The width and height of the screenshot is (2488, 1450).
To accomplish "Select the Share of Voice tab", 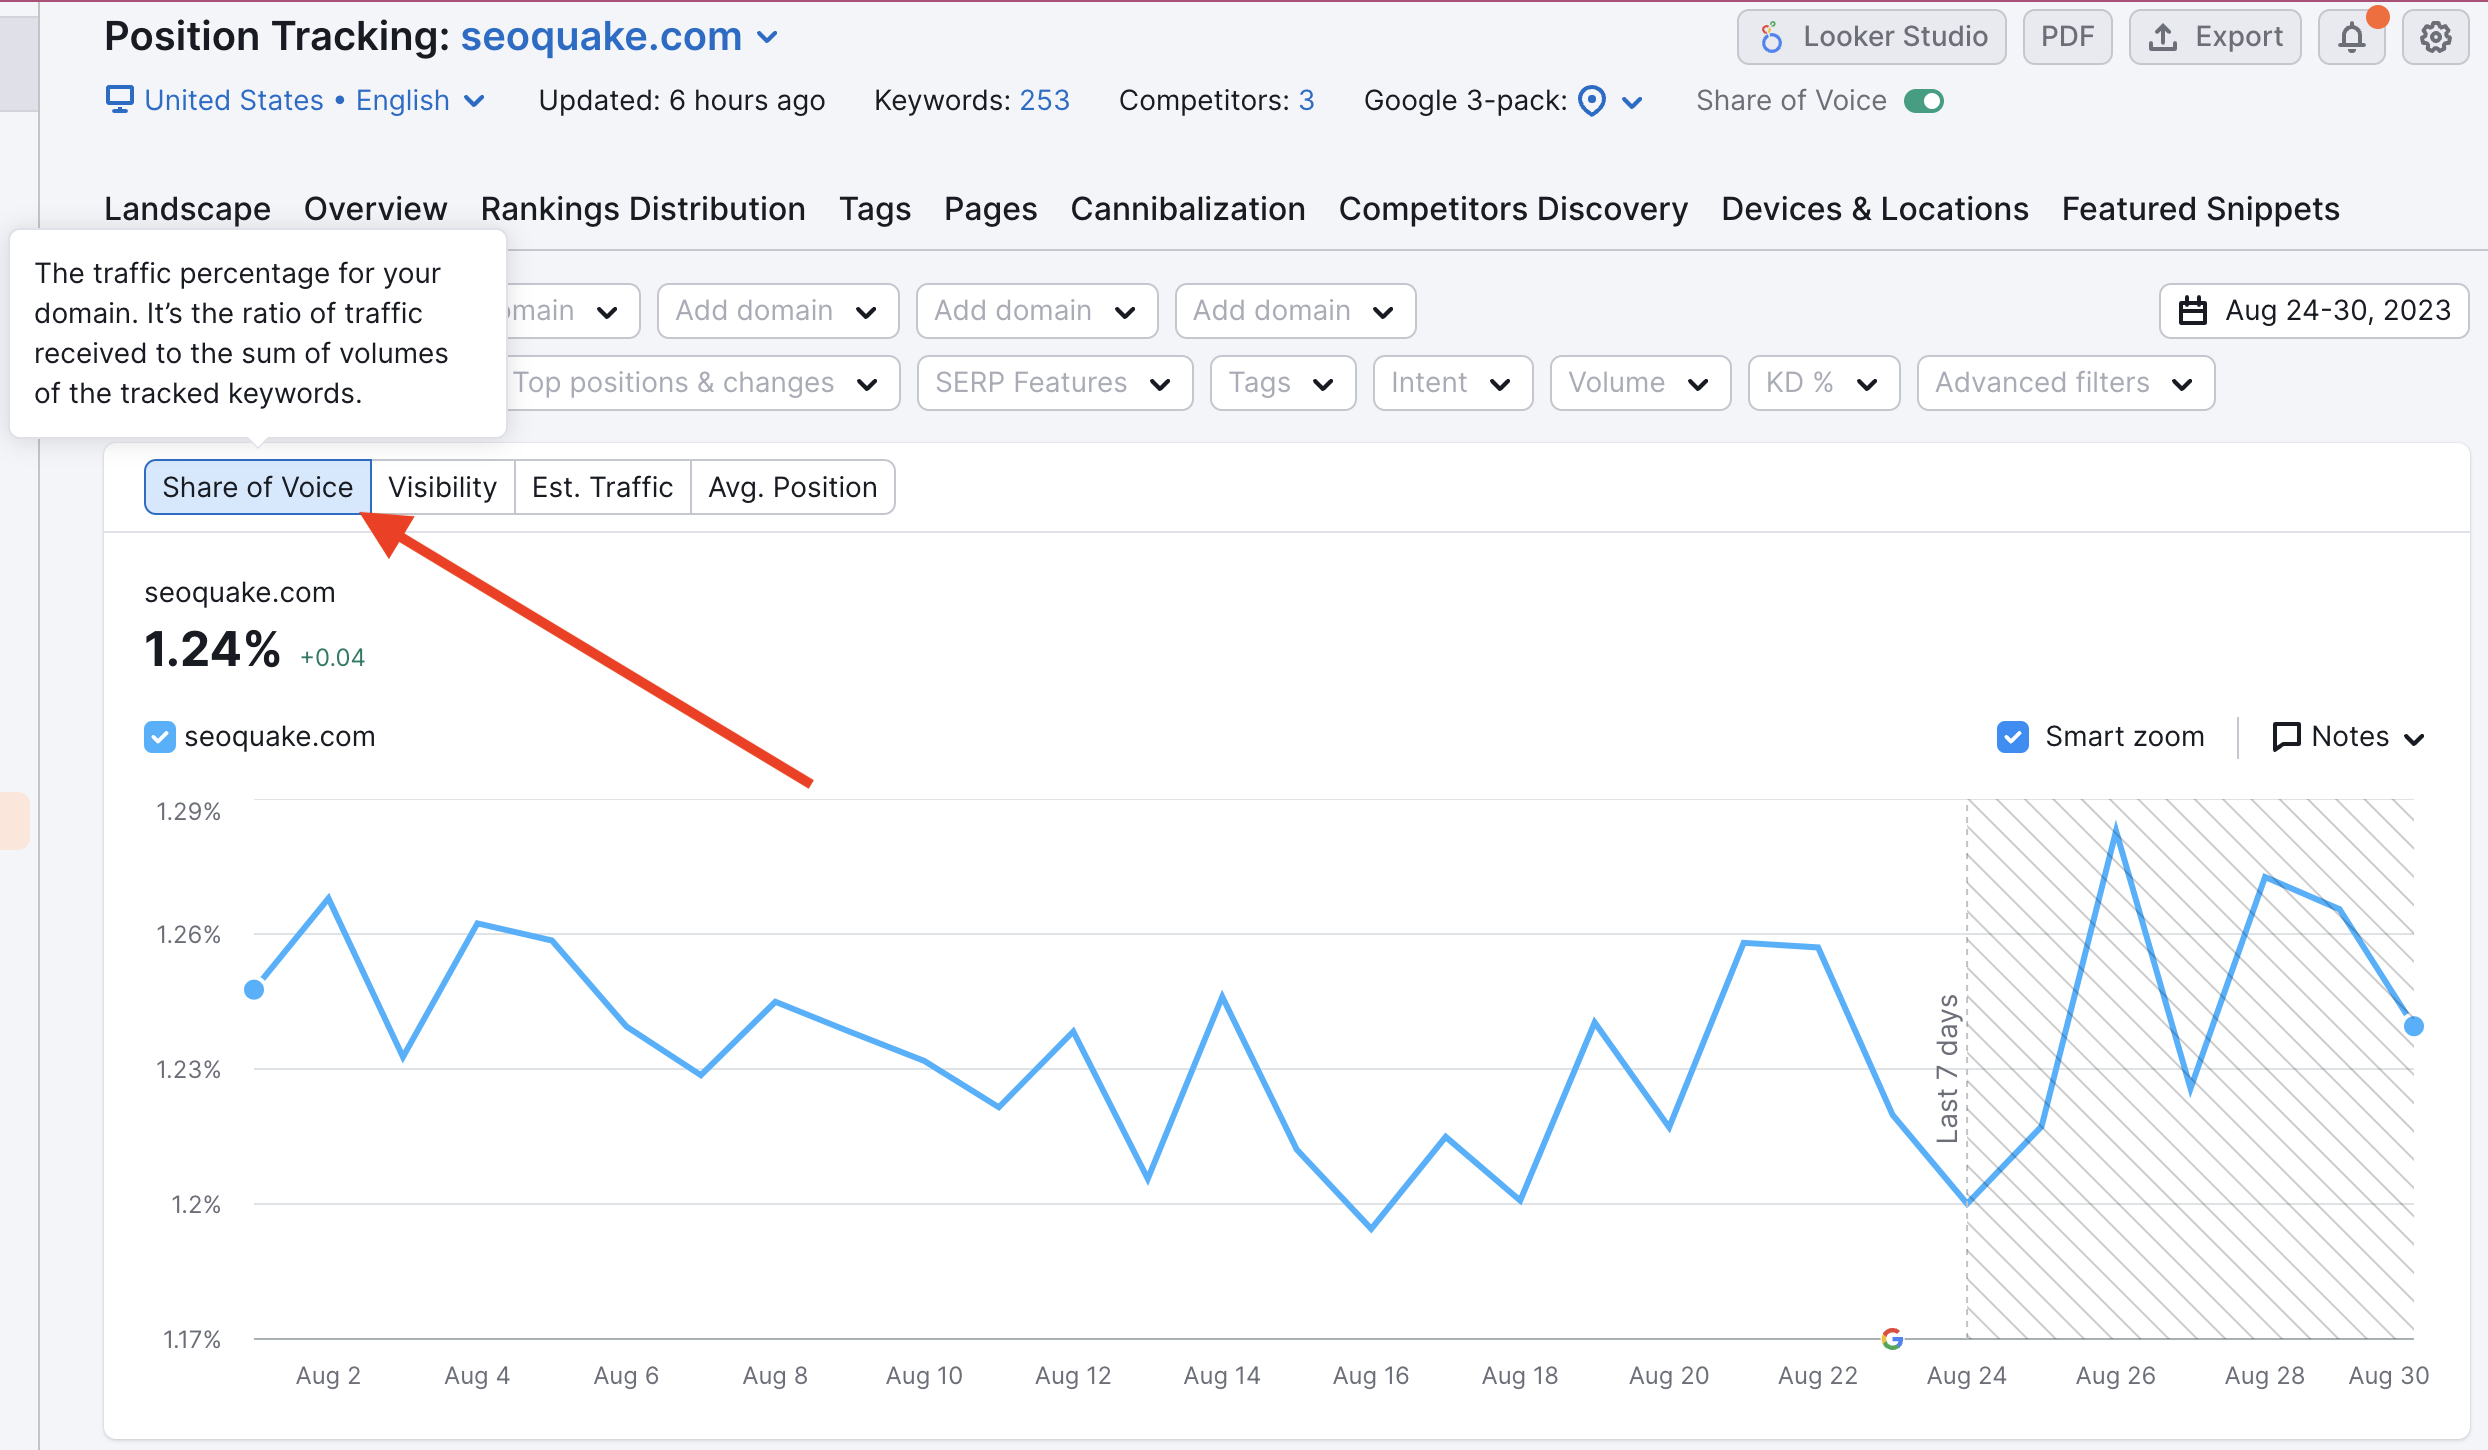I will [255, 487].
